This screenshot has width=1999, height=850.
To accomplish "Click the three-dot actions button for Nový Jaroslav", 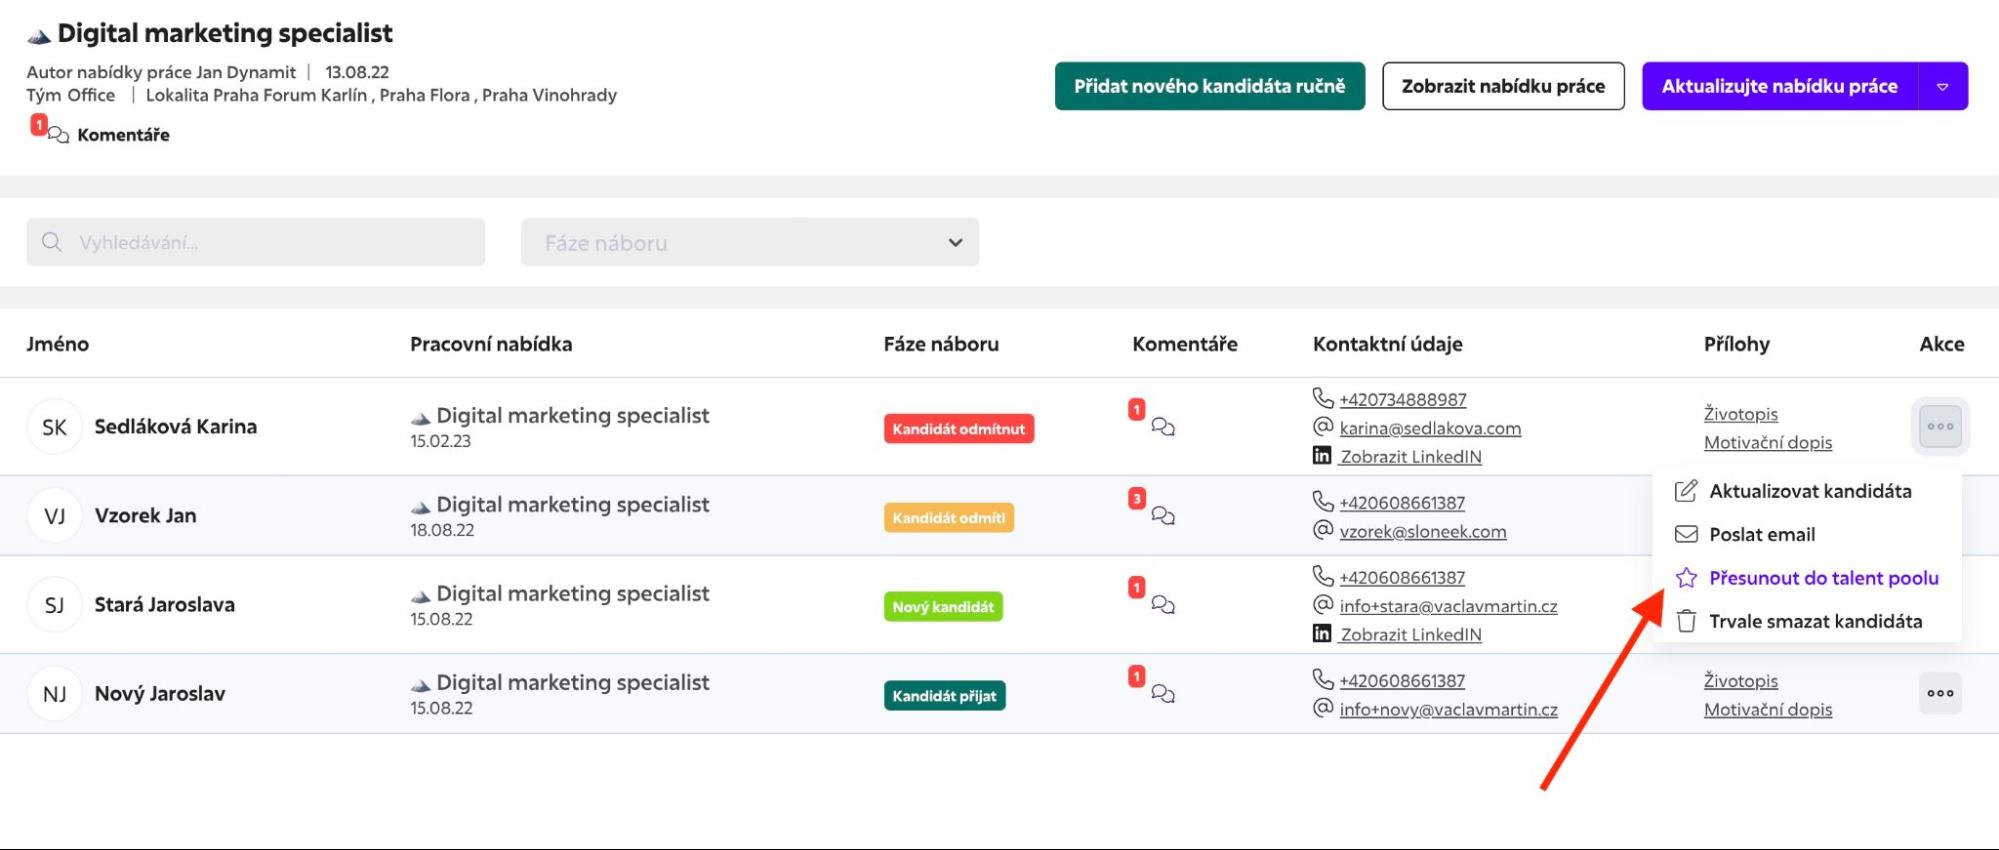I will pos(1939,693).
